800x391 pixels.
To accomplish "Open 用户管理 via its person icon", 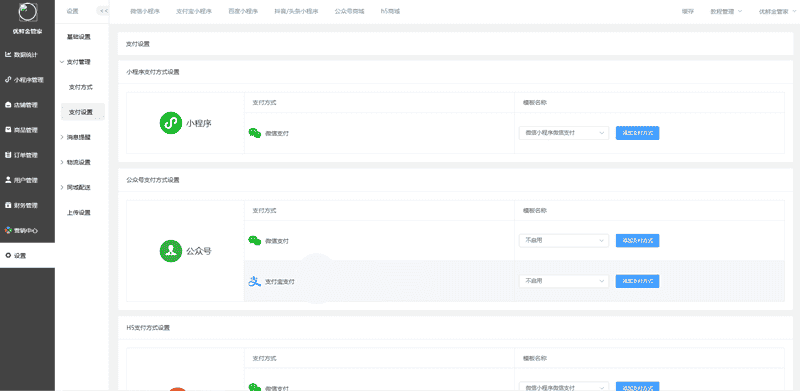I will click(x=8, y=180).
